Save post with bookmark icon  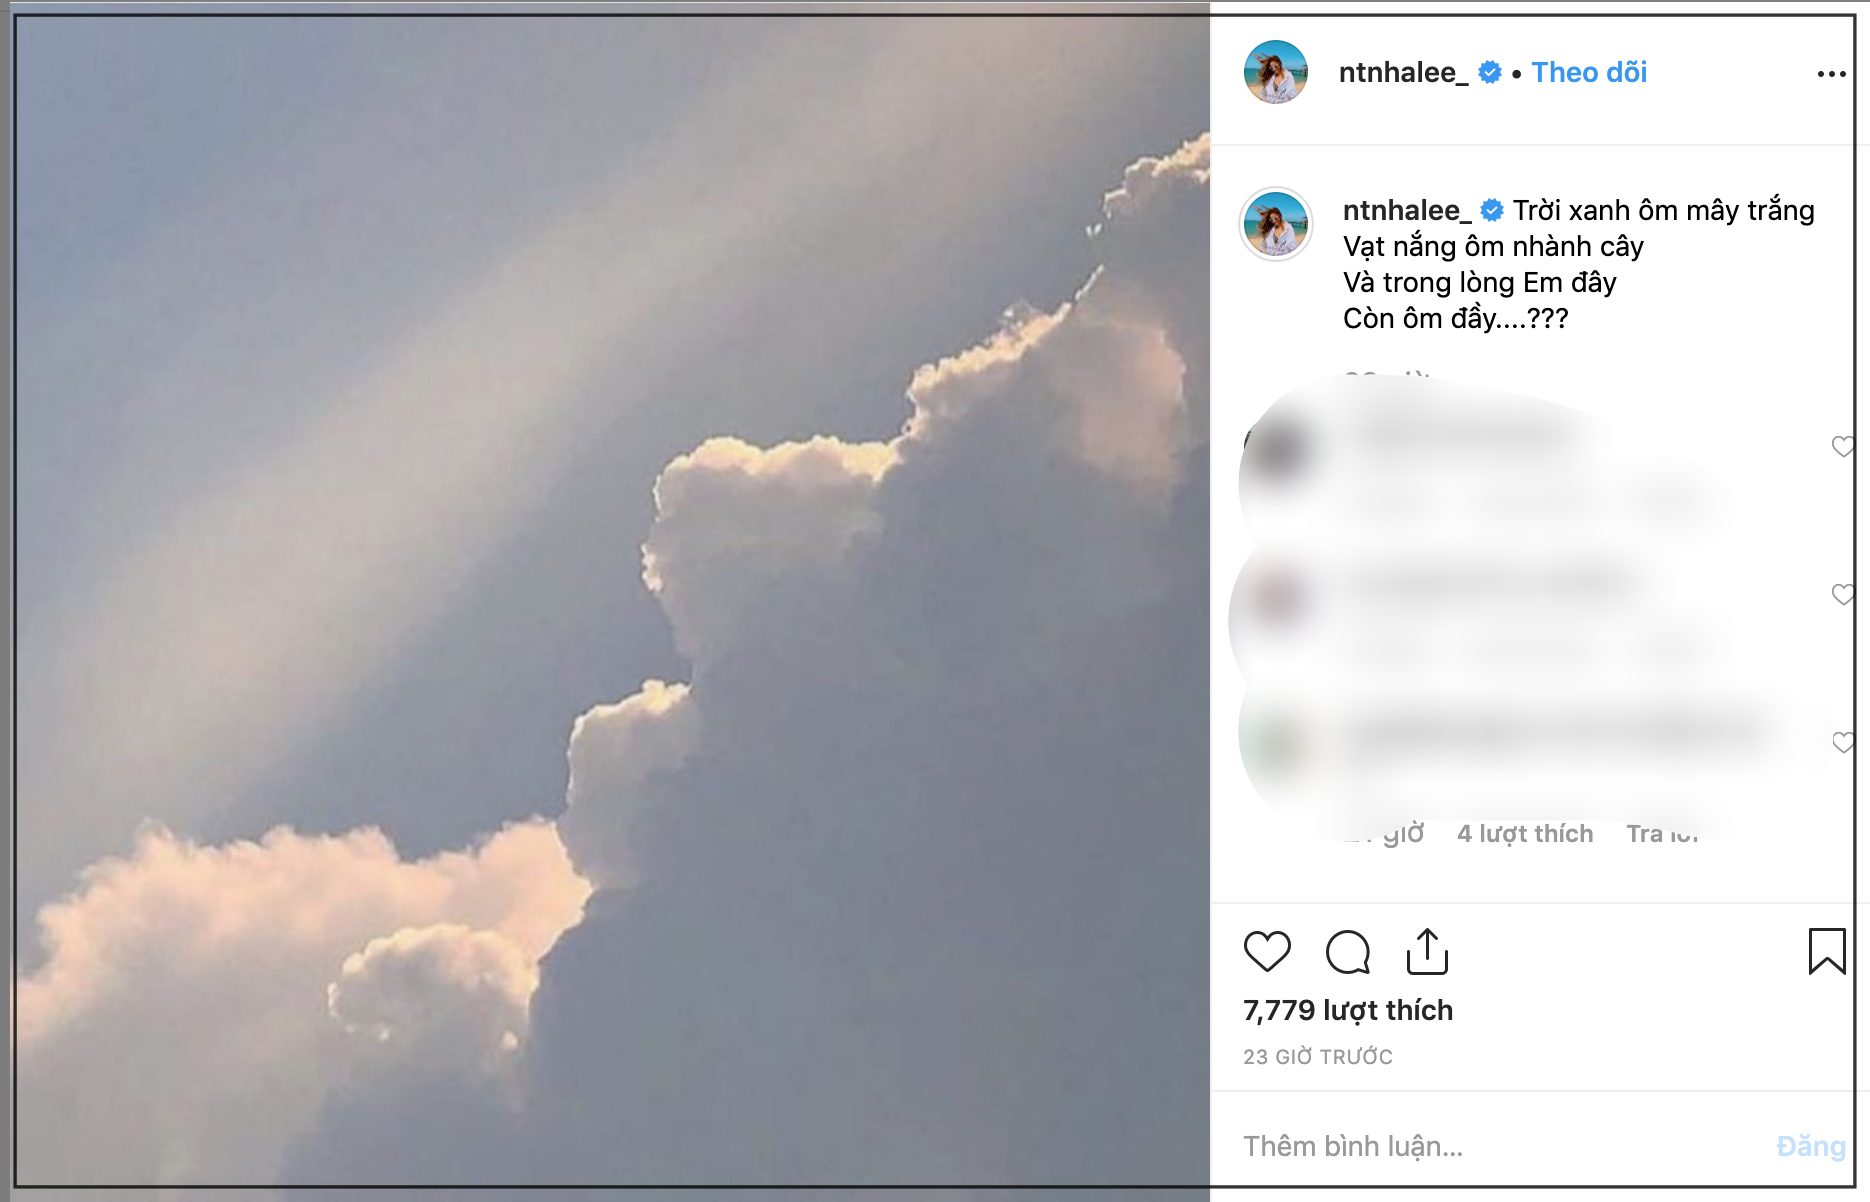click(1826, 951)
